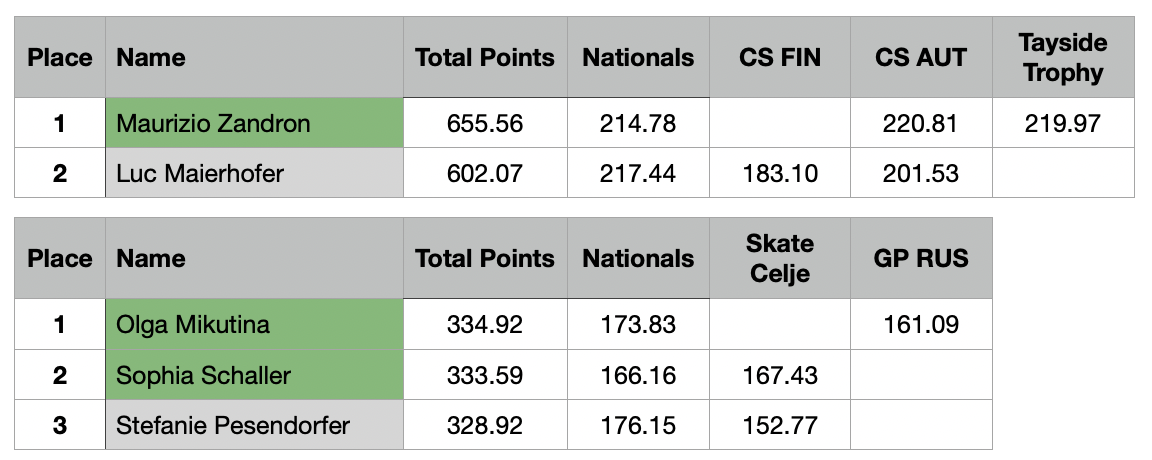
Task: Click the 334.92 total points cell
Action: [x=485, y=324]
